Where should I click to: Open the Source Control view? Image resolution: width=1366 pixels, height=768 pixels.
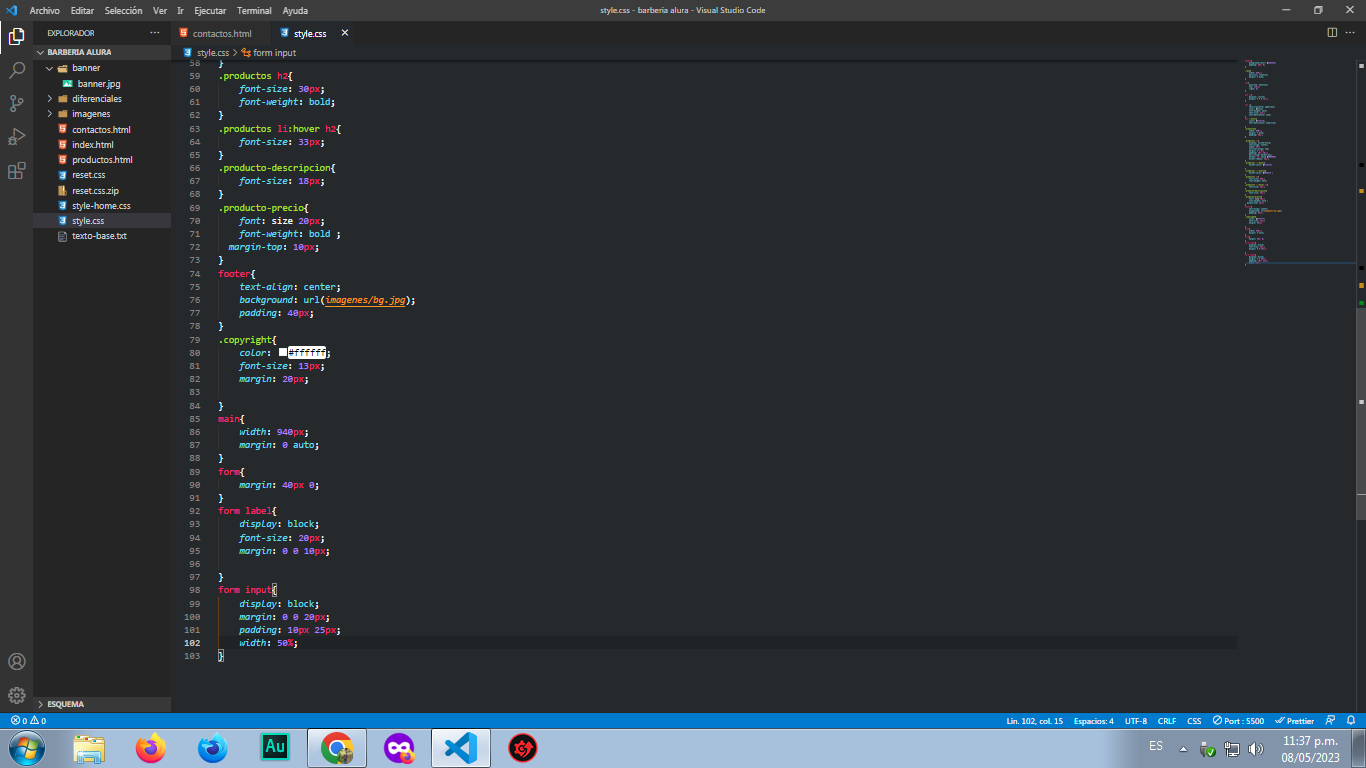(16, 103)
